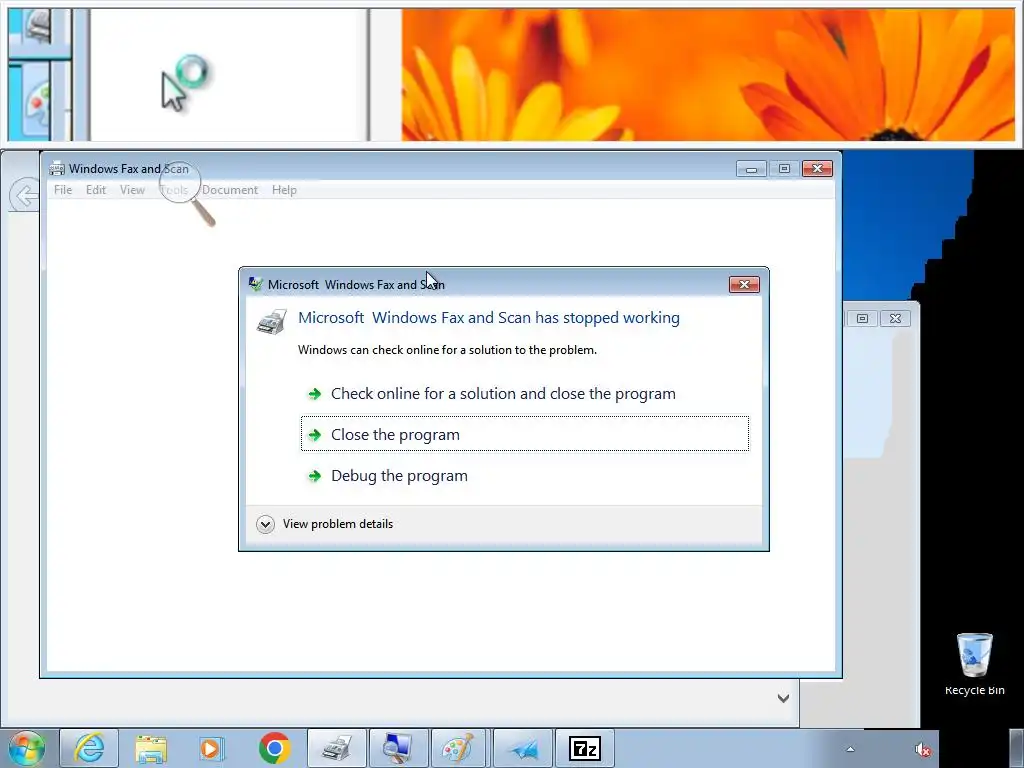Open the paper plane app in taskbar

(523, 748)
